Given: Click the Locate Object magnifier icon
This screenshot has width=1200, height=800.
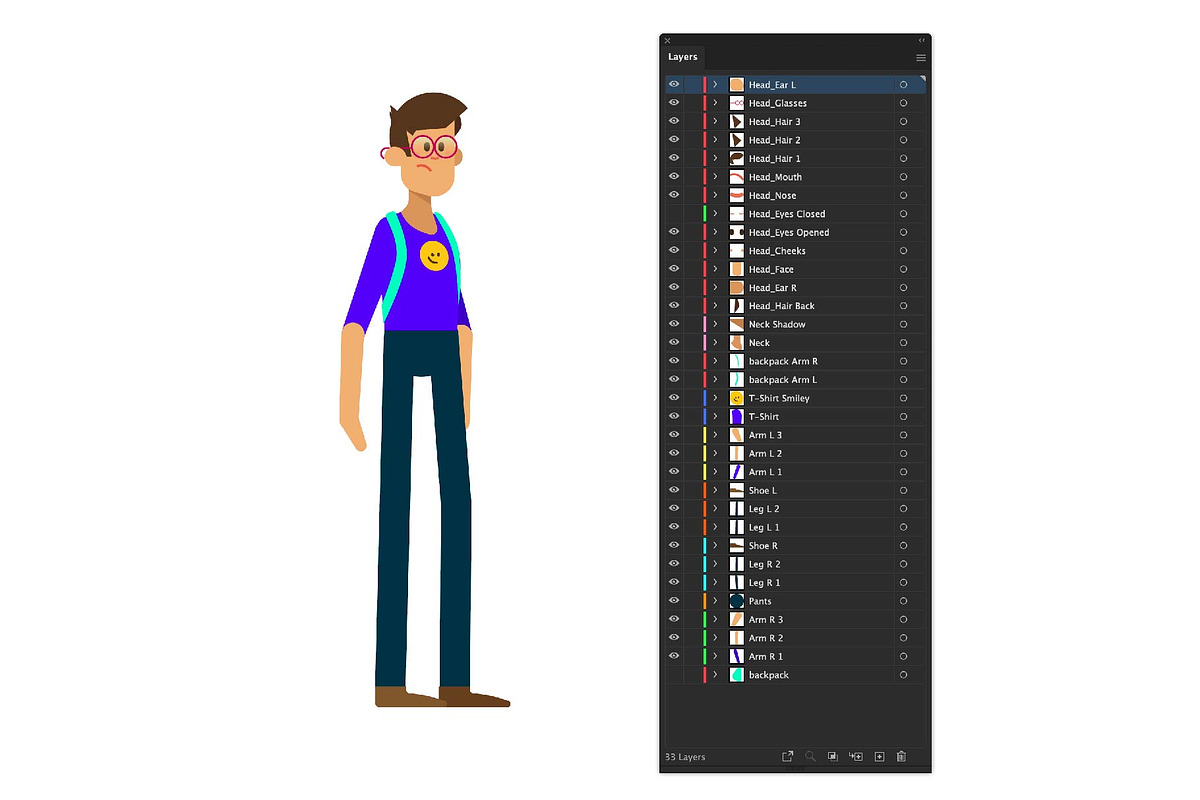Looking at the screenshot, I should coord(810,757).
